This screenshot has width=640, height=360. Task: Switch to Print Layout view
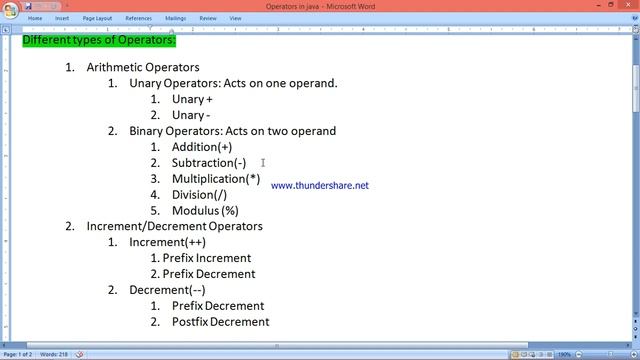coord(515,355)
